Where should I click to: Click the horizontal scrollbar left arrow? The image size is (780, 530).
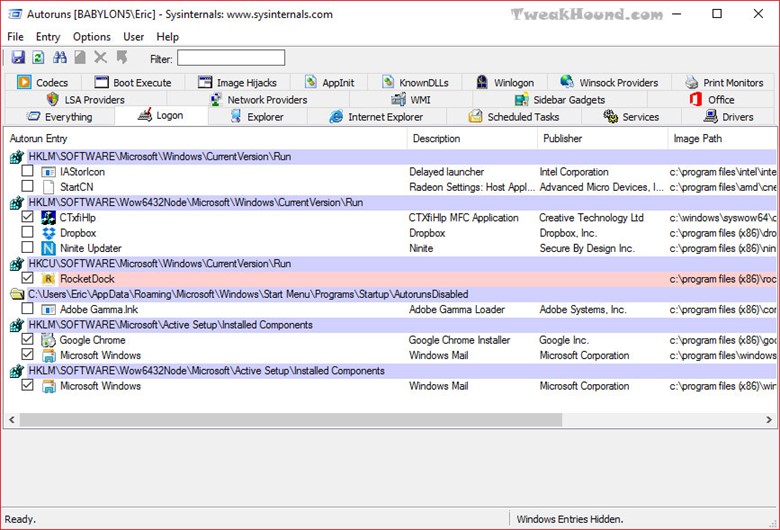[12, 420]
